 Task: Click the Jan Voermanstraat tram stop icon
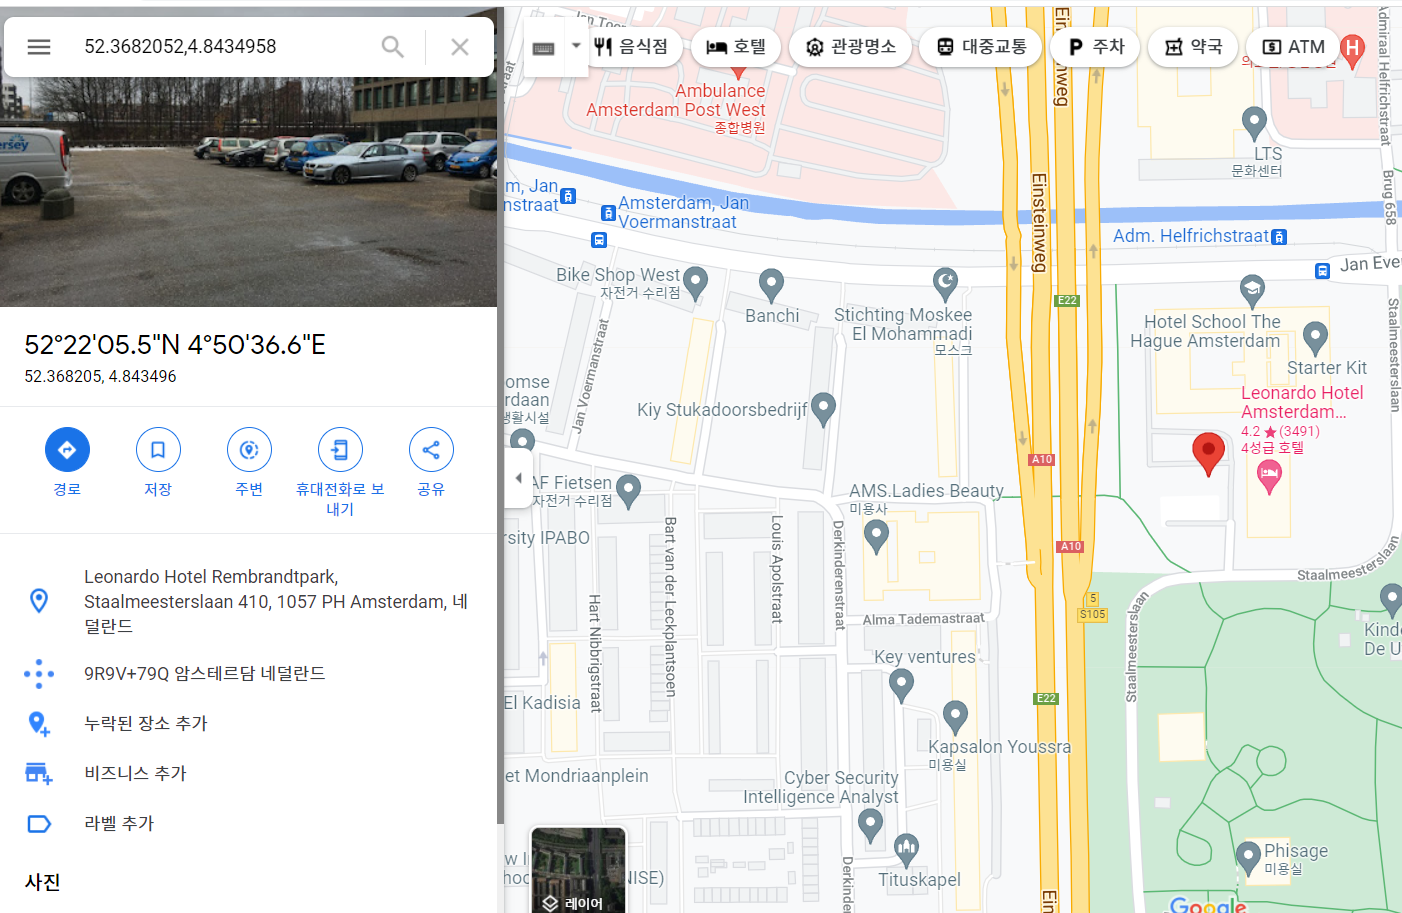[608, 213]
